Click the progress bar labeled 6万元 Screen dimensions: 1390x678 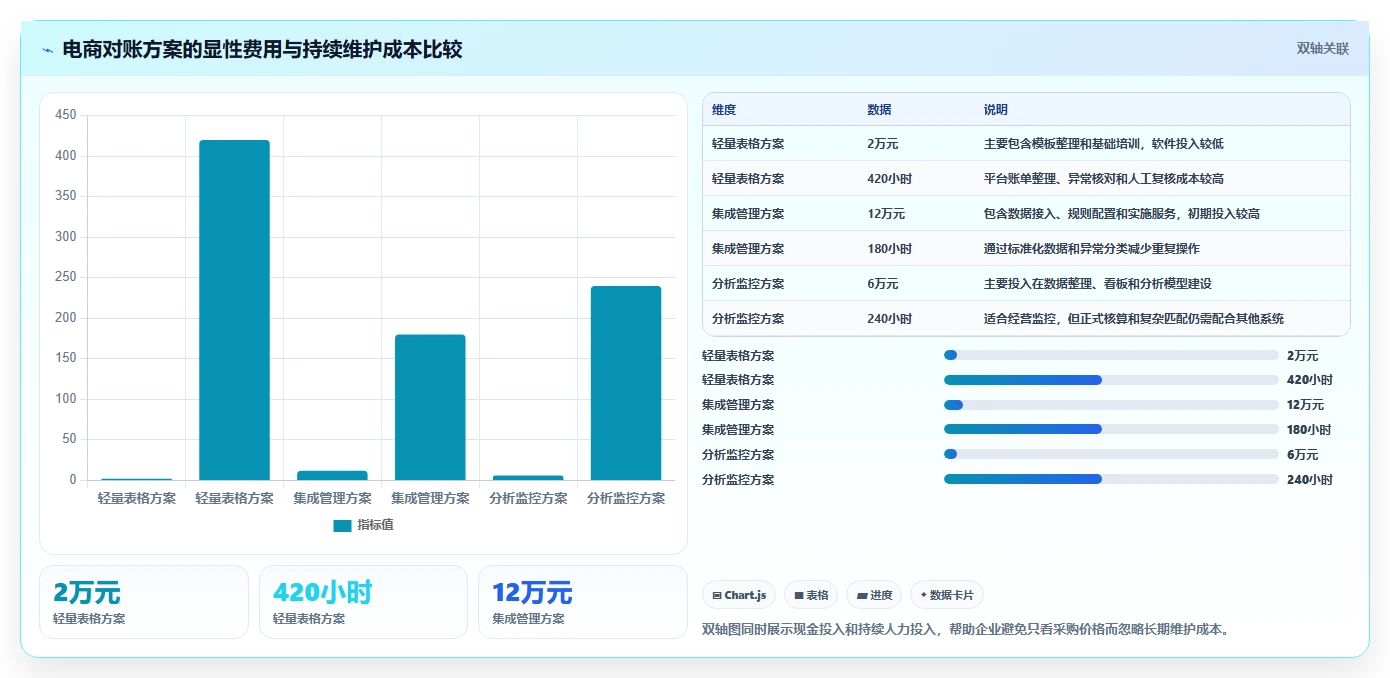pos(1111,455)
